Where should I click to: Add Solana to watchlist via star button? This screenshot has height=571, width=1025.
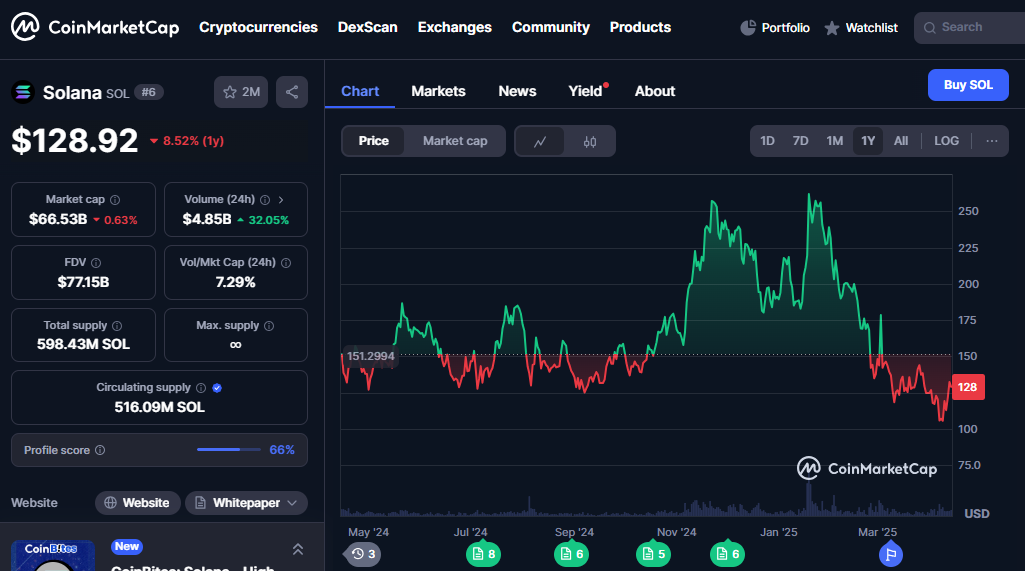(x=241, y=92)
